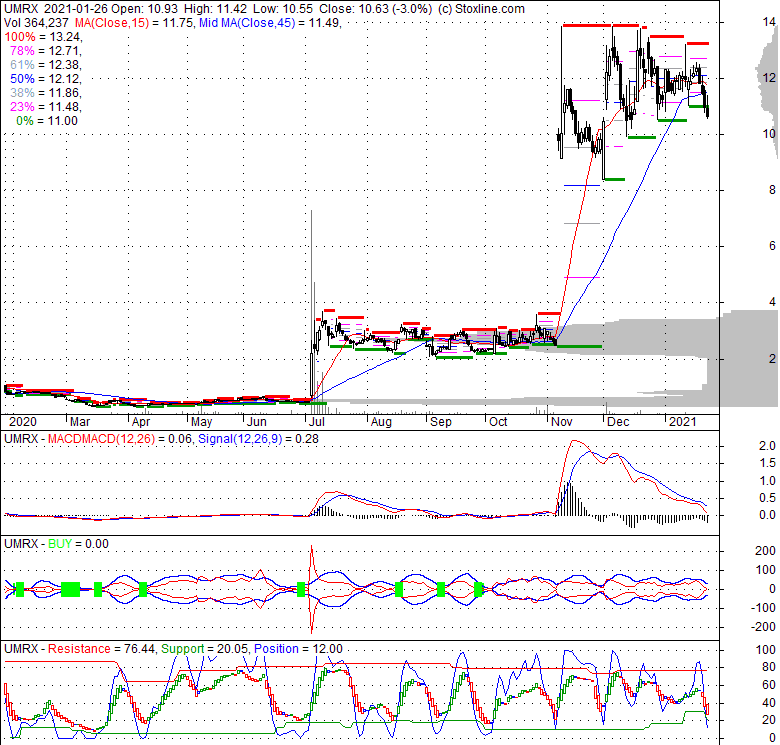
Task: Click the Jul label on time axis
Action: [x=317, y=422]
